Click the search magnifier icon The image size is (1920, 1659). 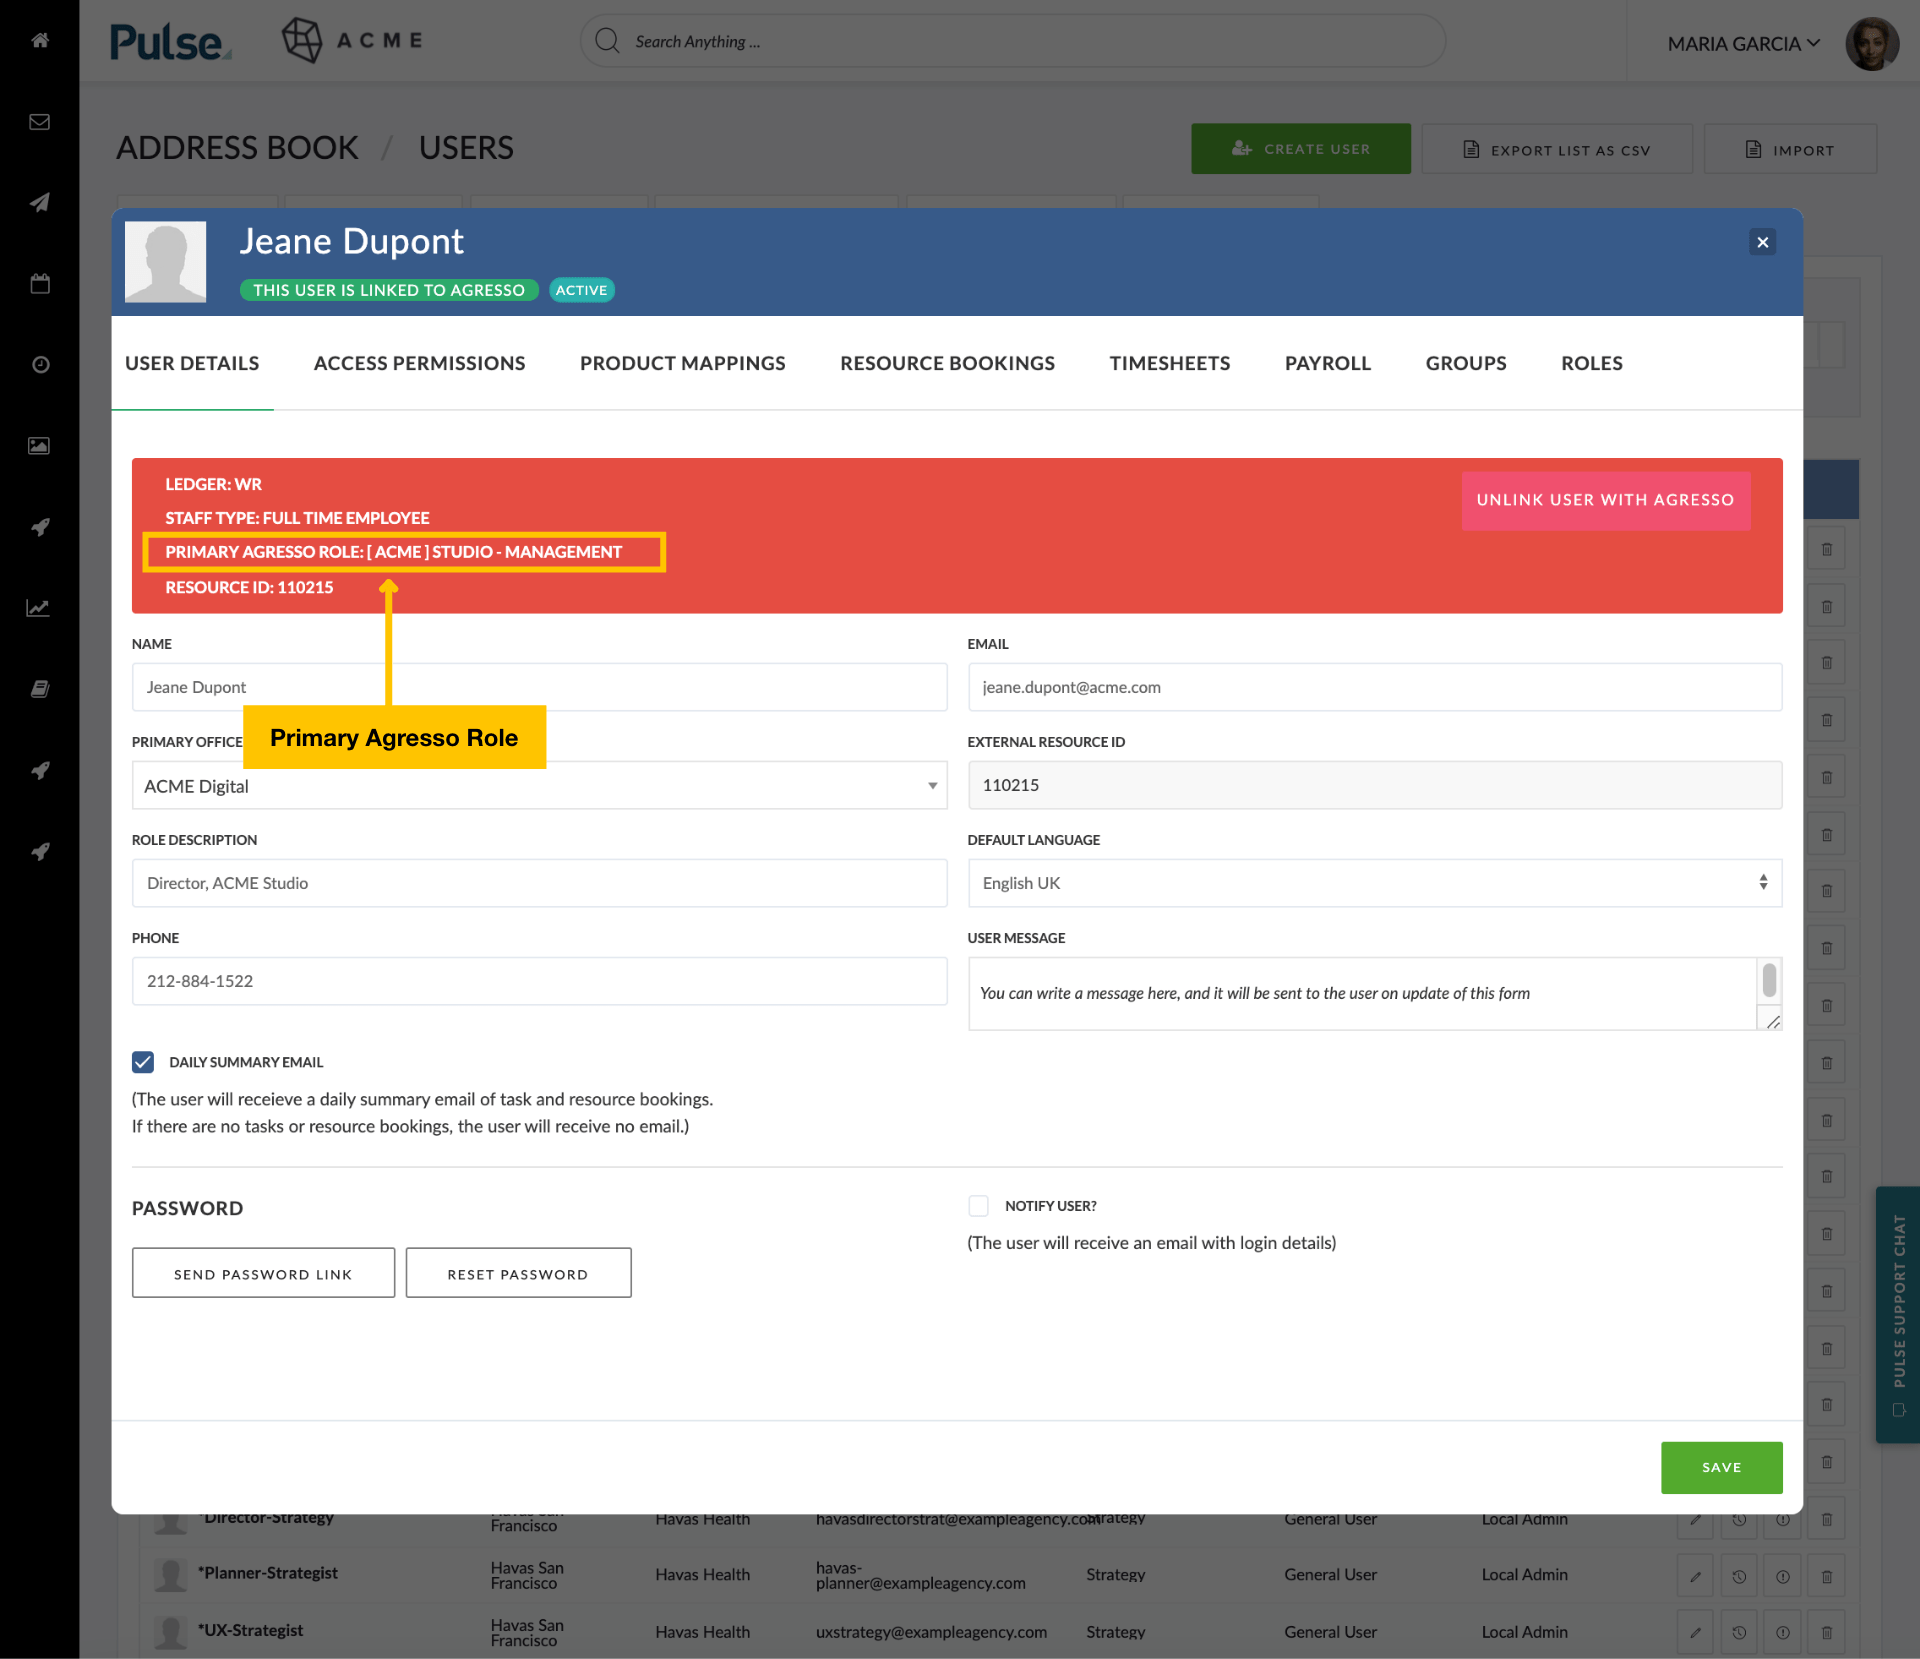(607, 41)
